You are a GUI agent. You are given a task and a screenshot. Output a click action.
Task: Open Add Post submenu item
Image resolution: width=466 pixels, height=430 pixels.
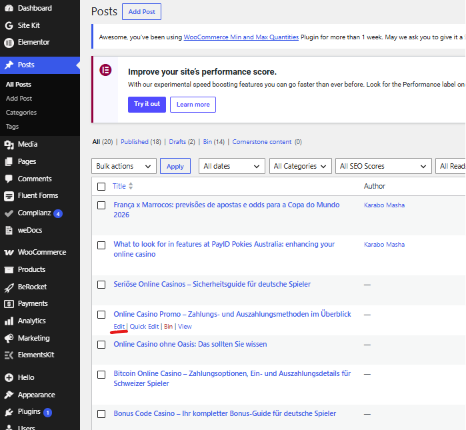pos(19,99)
